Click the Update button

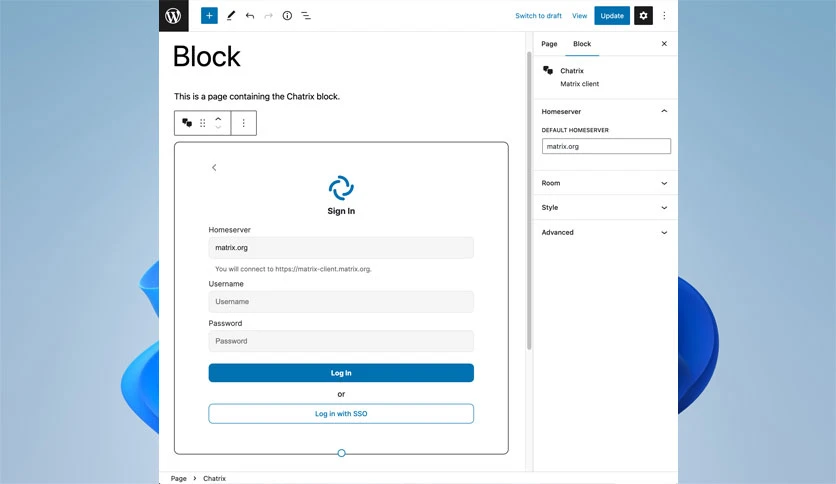(x=612, y=15)
